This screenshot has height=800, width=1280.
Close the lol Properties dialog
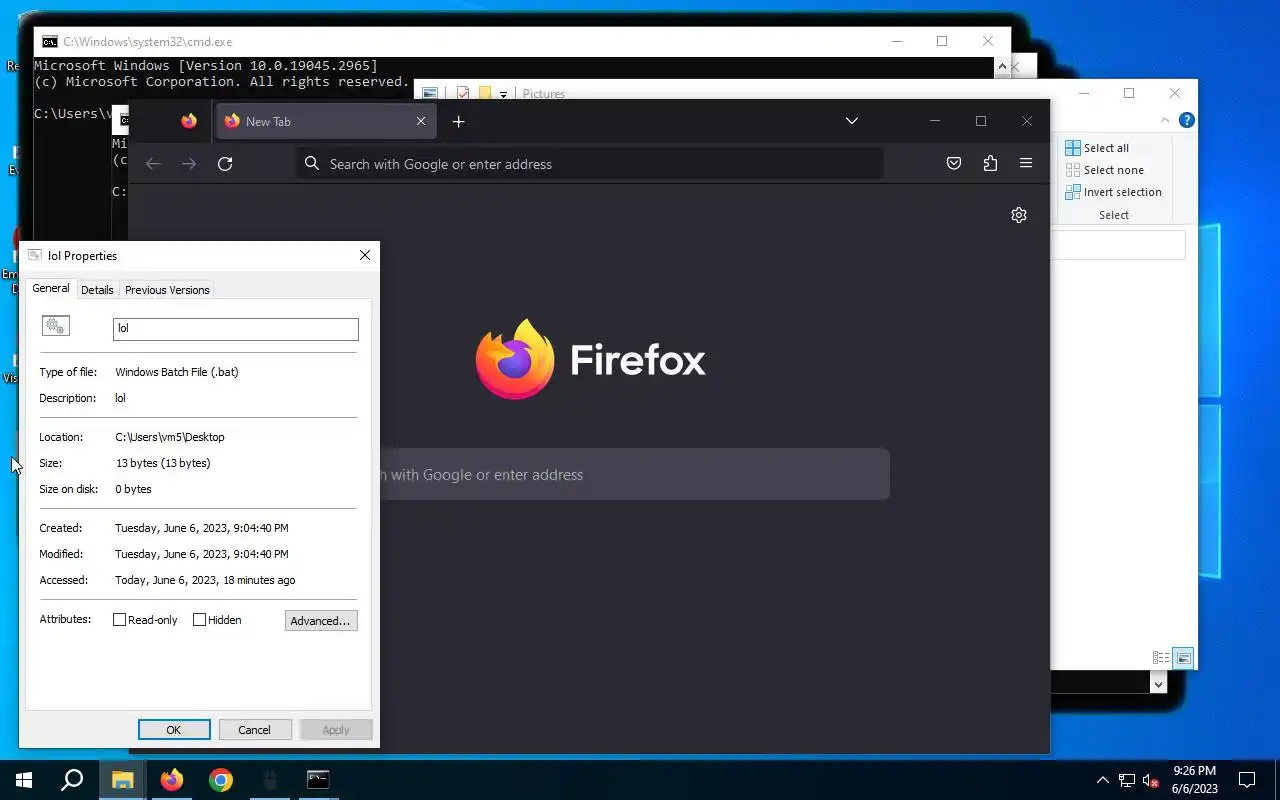pos(365,255)
